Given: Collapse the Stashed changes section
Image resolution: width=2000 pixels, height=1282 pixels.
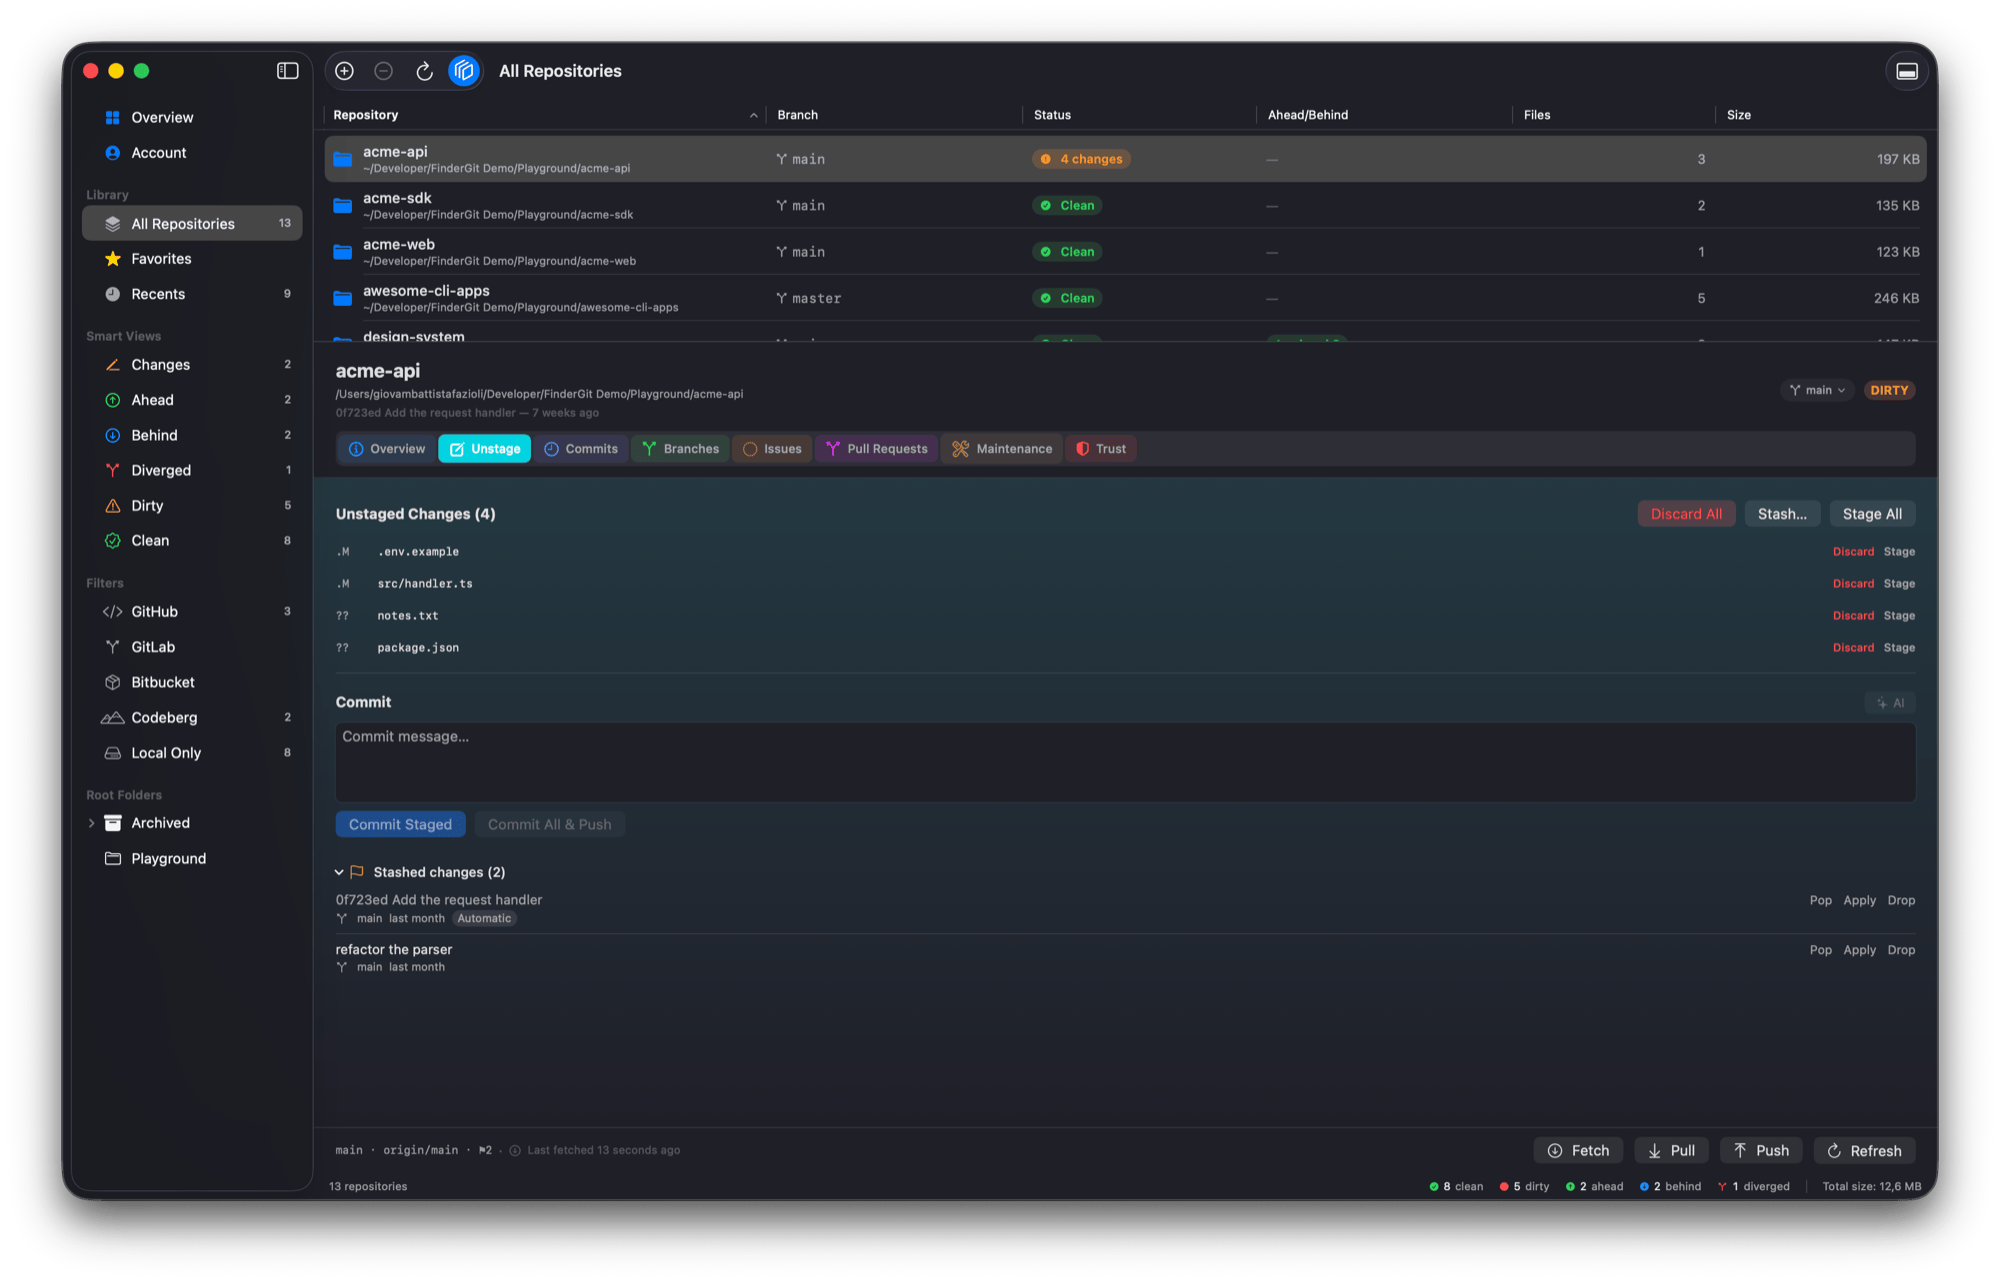Looking at the screenshot, I should coord(339,873).
